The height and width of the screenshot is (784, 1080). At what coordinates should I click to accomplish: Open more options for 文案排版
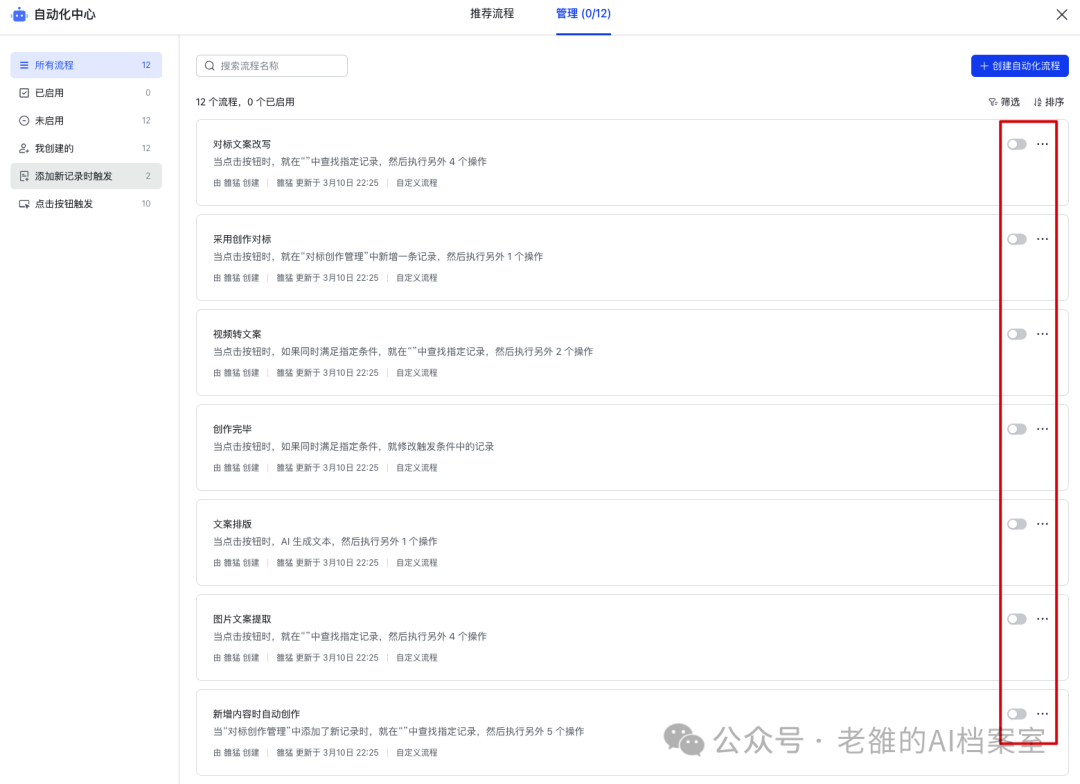(1042, 524)
